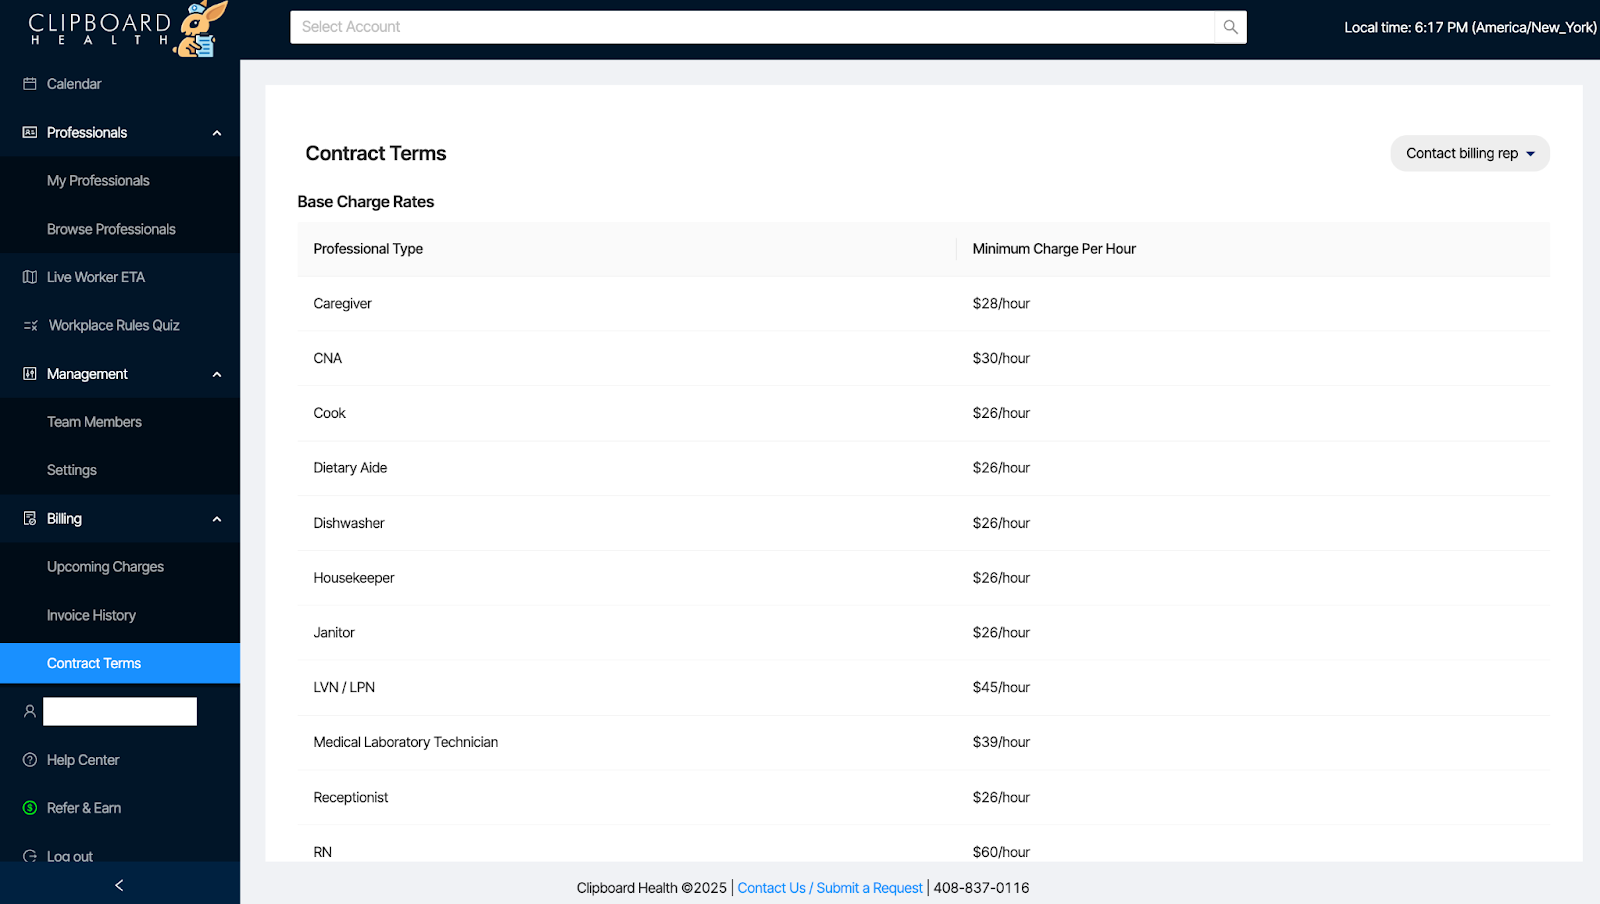Click the redacted user name box
The width and height of the screenshot is (1600, 904).
(120, 711)
